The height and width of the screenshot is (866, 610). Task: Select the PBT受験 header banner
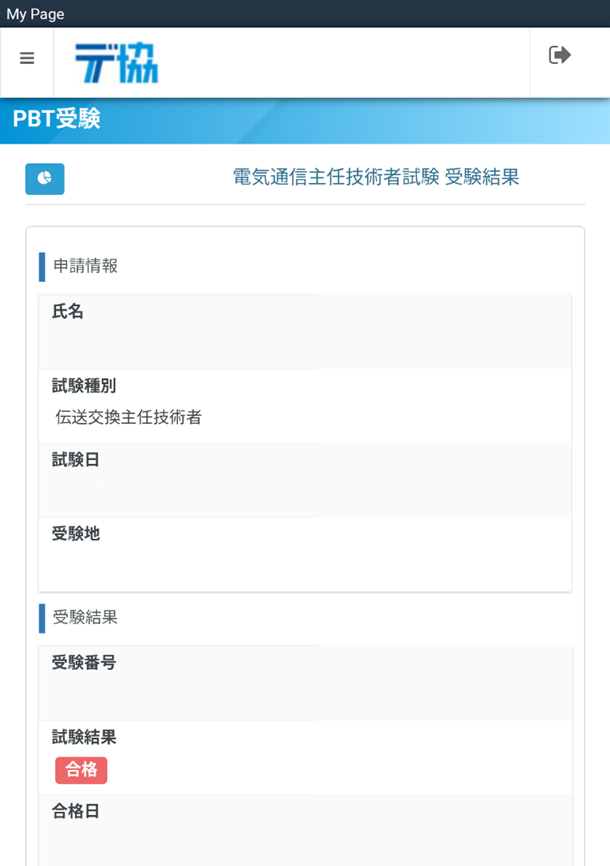[57, 119]
